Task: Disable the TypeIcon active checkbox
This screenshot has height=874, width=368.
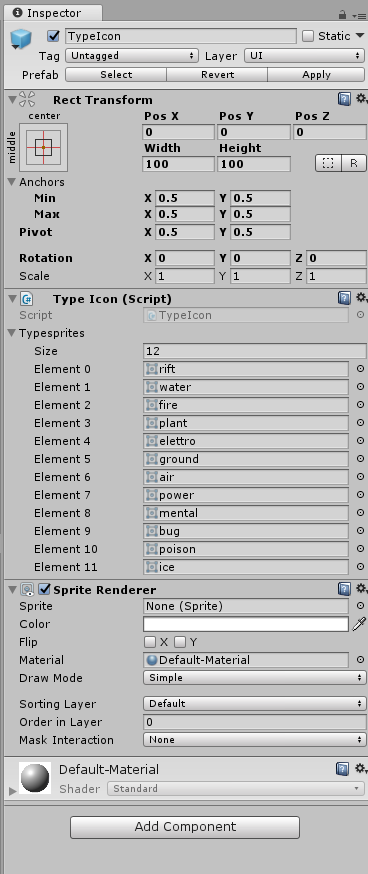Action: (x=54, y=36)
